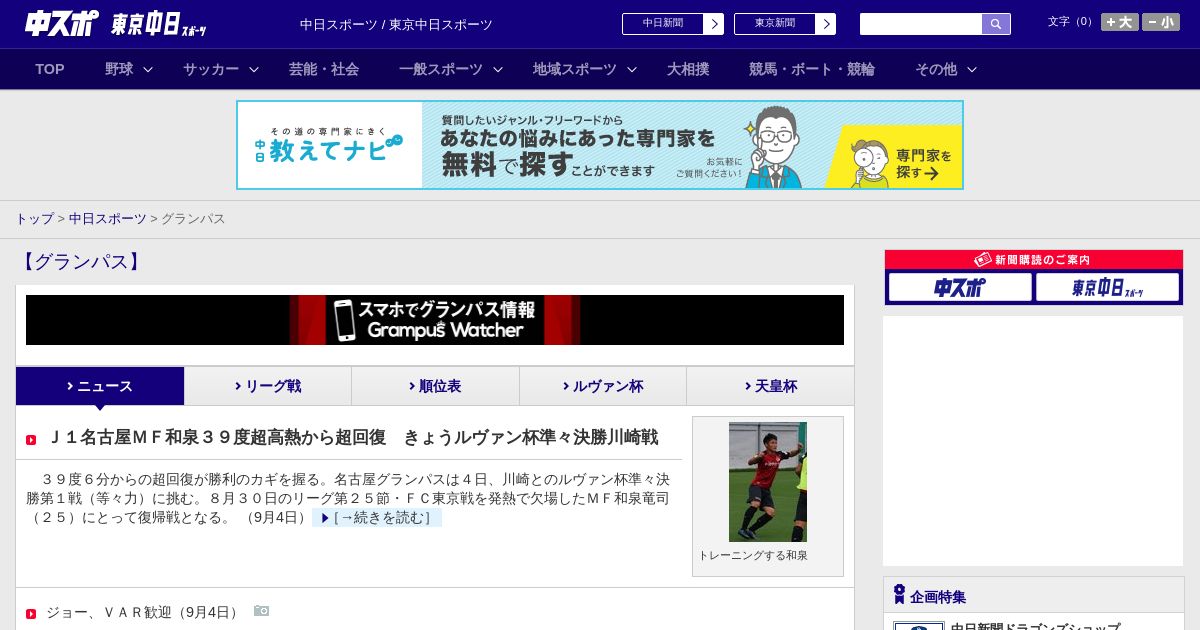
Task: Select 天皇杯 tab
Action: (x=770, y=386)
